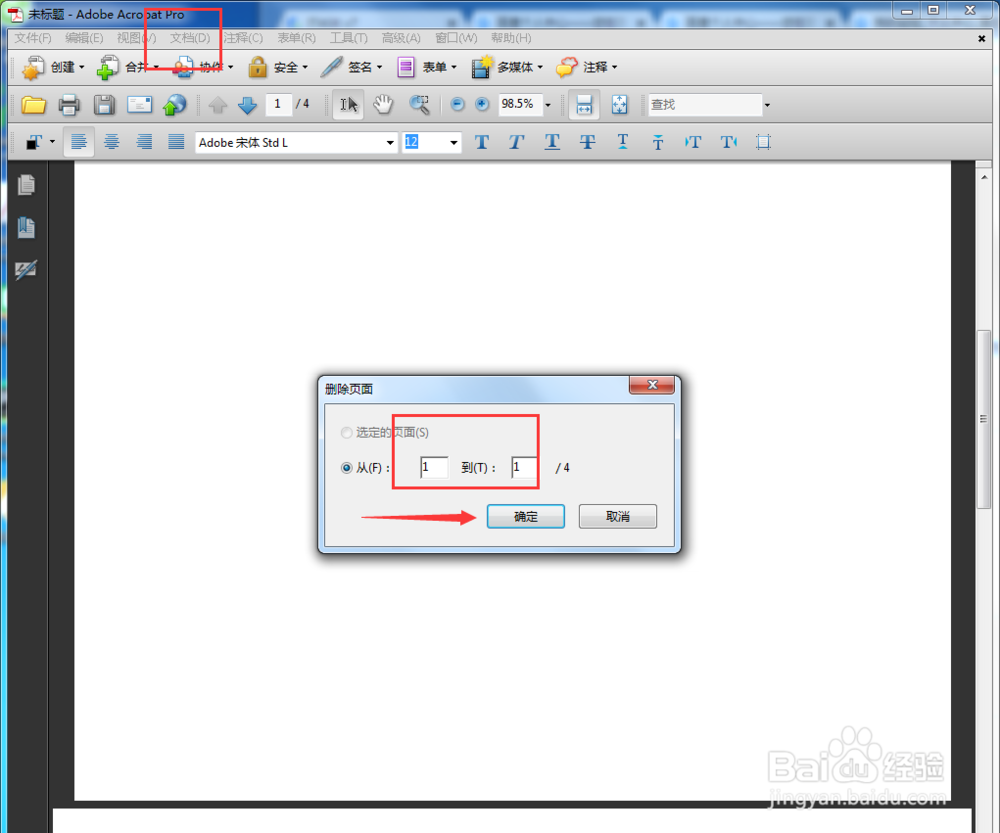Open the 创建 (Create) toolbar button
The height and width of the screenshot is (833, 1000).
click(52, 67)
